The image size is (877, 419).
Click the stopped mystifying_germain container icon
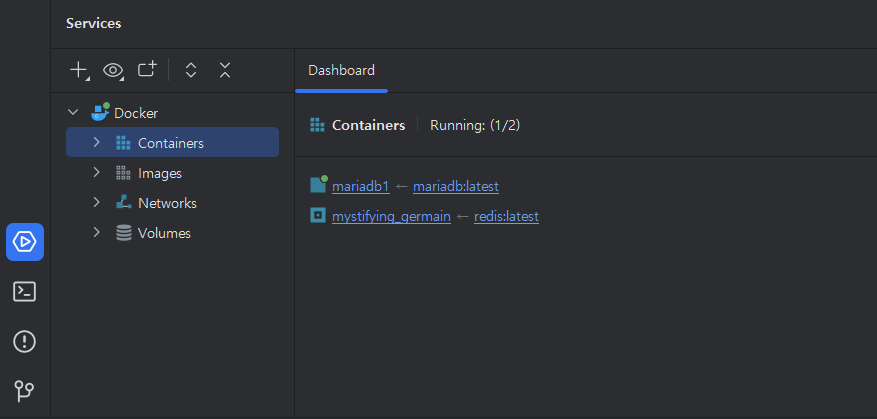[x=318, y=215]
